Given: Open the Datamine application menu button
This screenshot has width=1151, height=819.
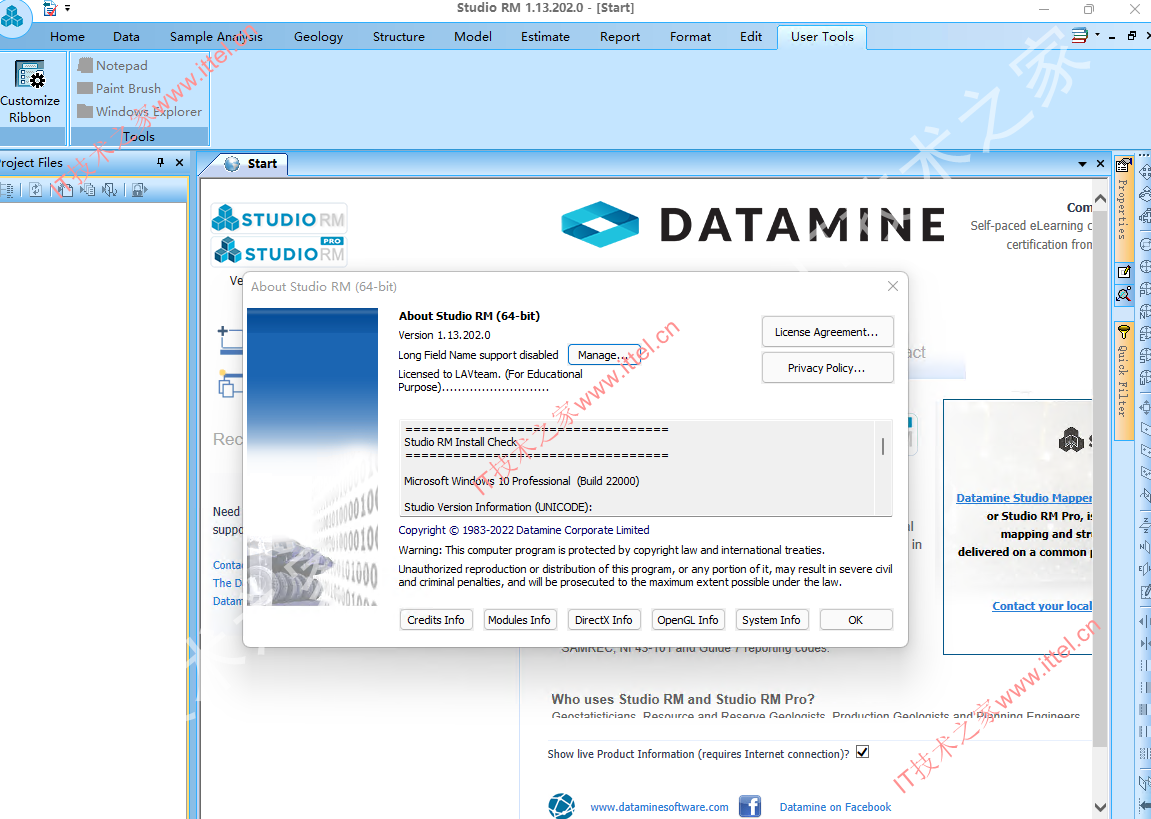Looking at the screenshot, I should [13, 16].
